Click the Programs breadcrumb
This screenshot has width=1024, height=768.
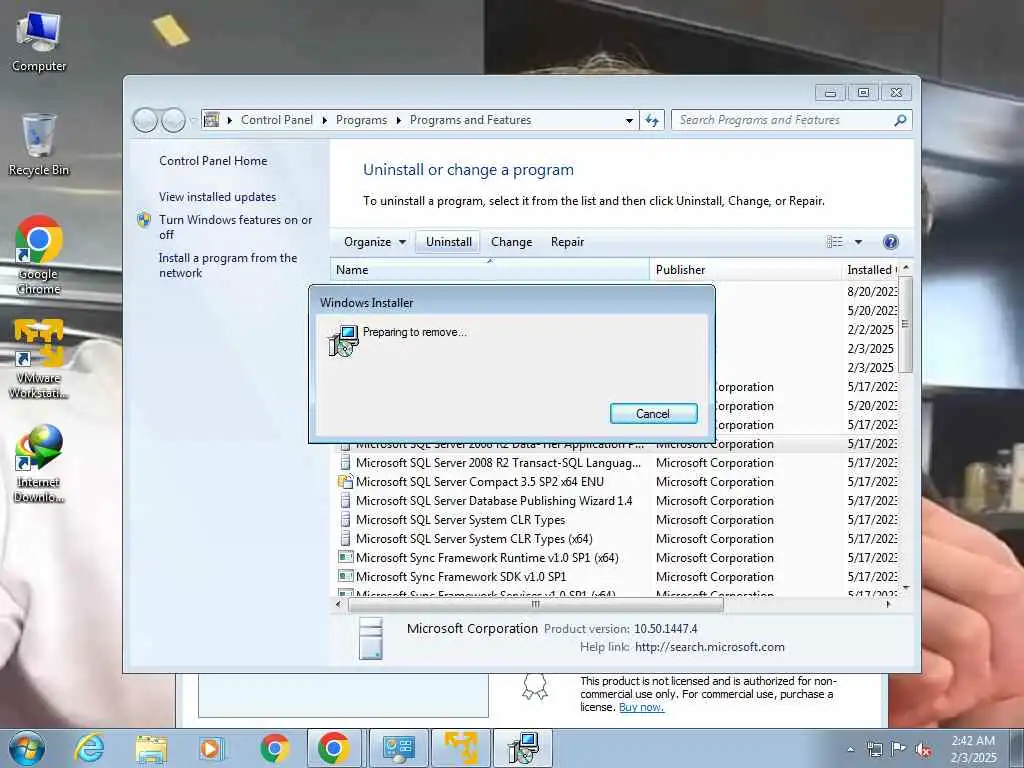[x=361, y=120]
